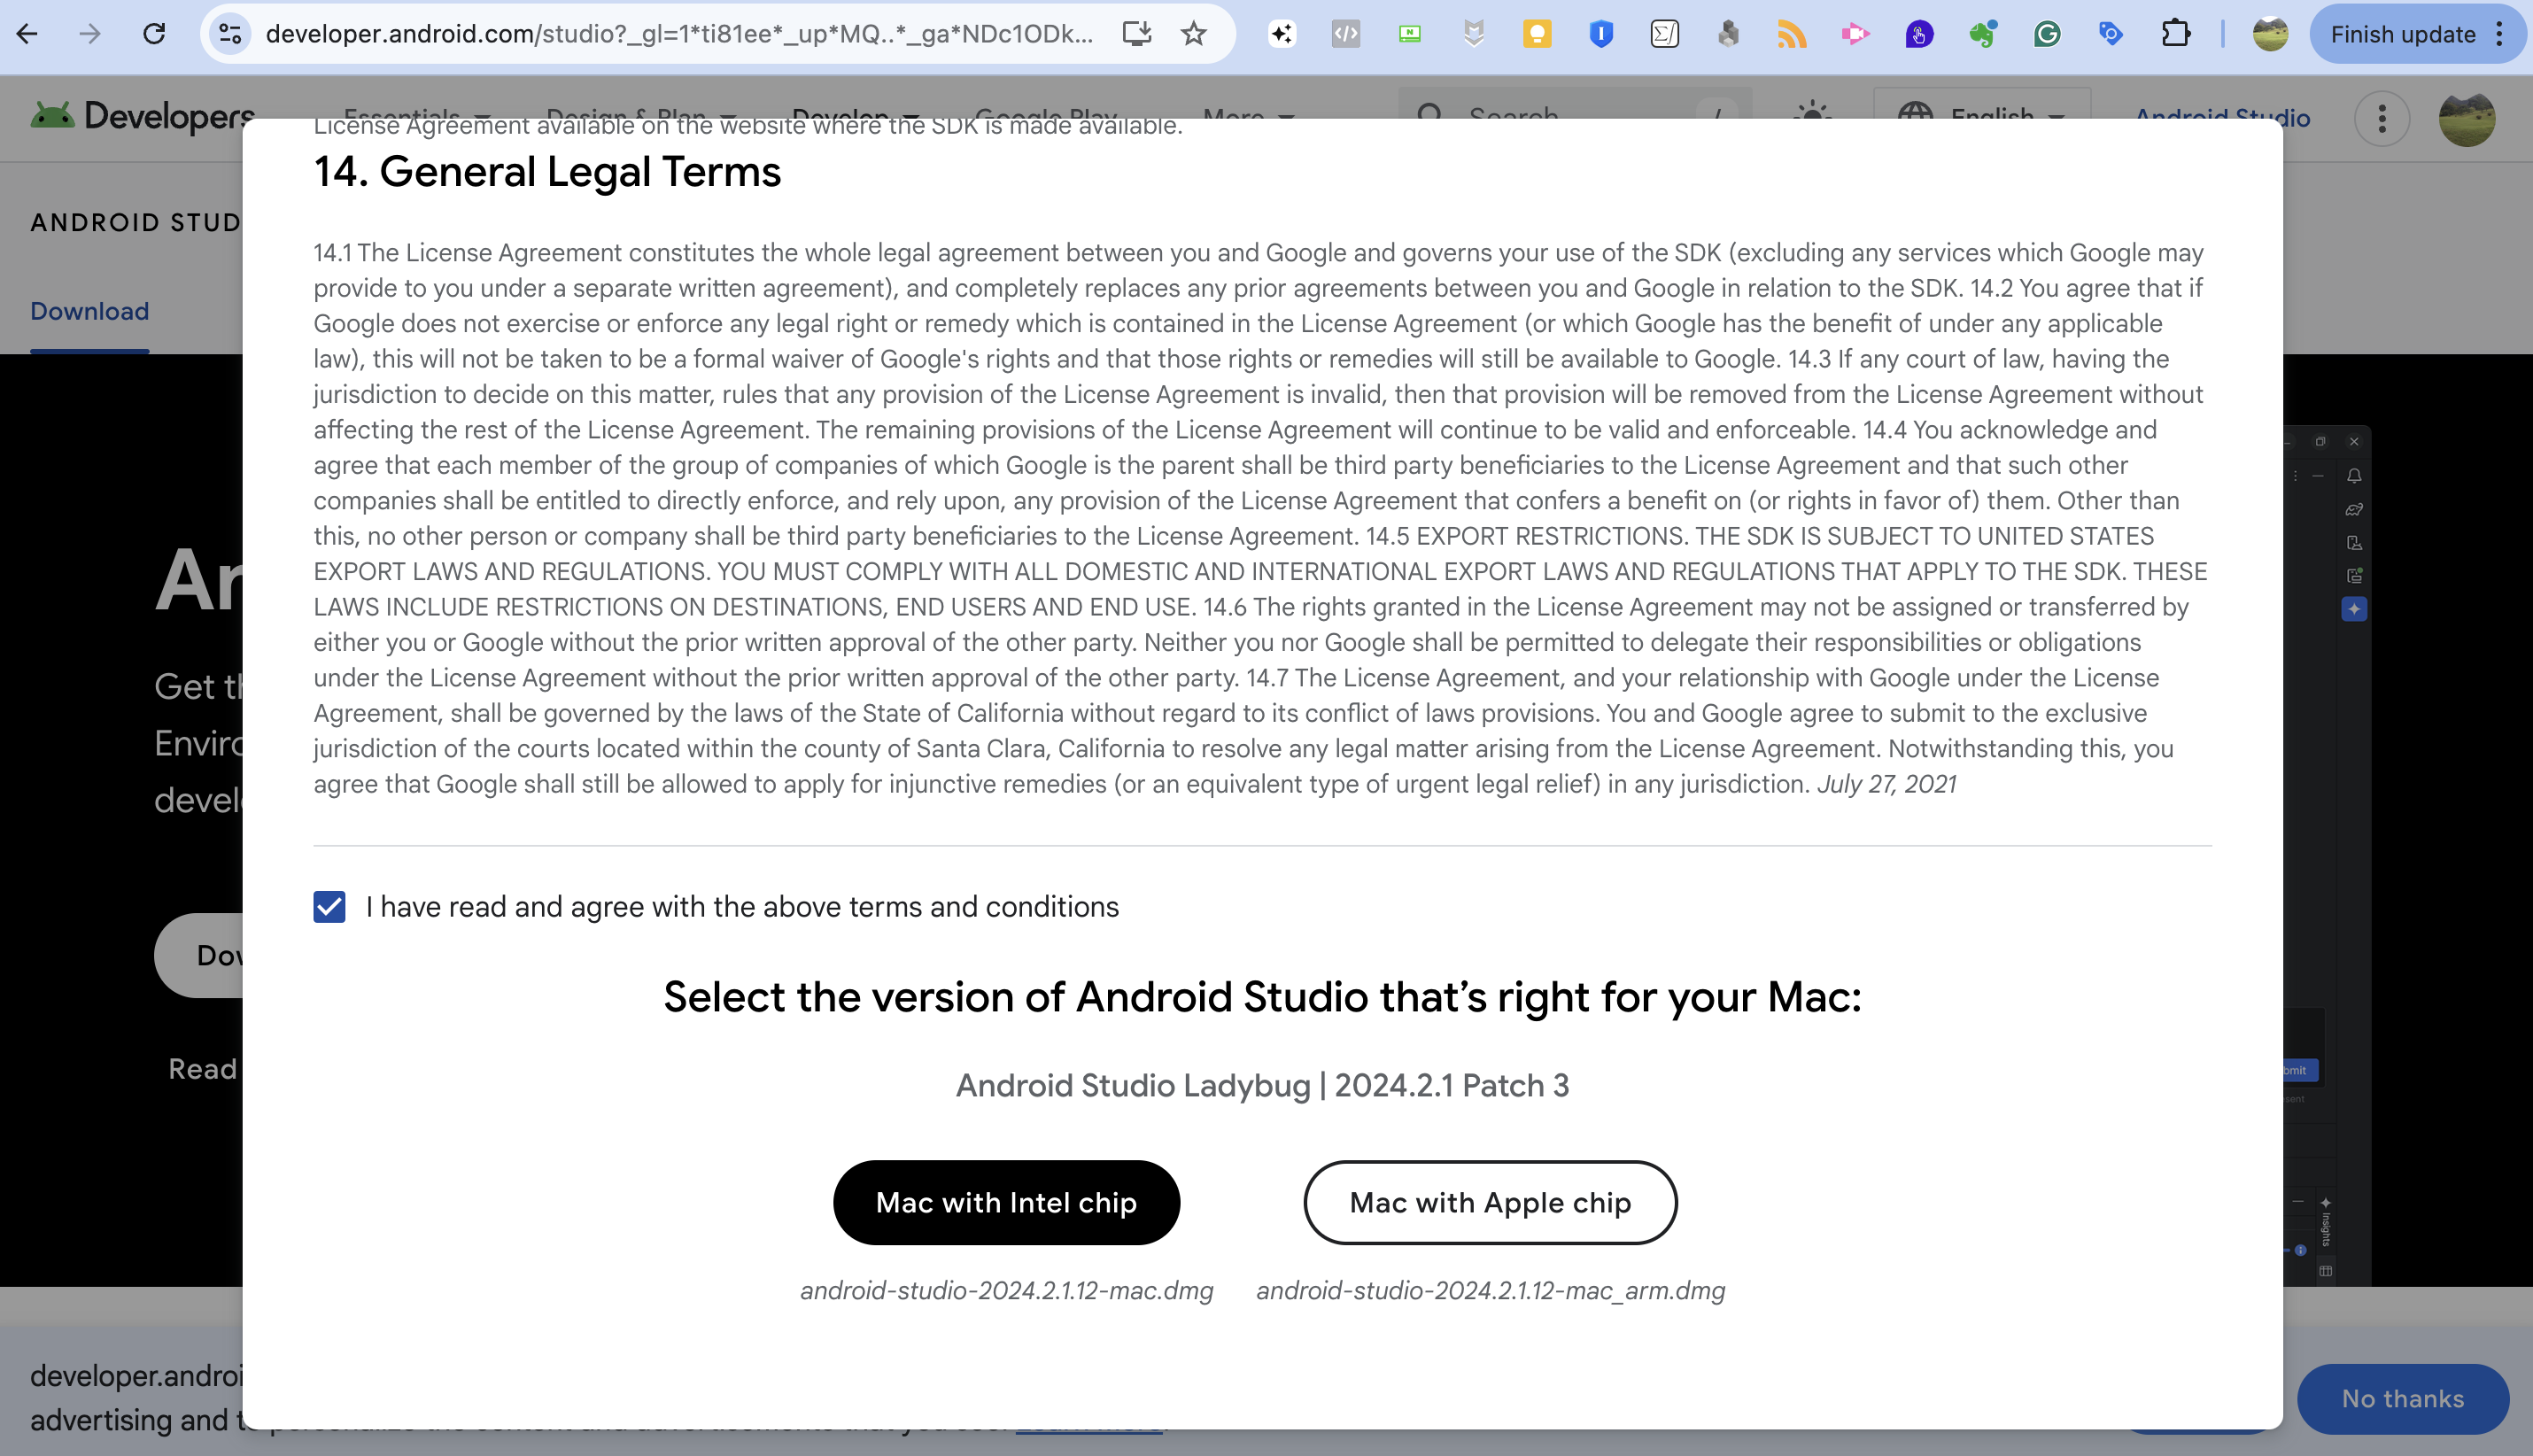Click the Finish update button top right
The width and height of the screenshot is (2533, 1456).
click(2406, 31)
